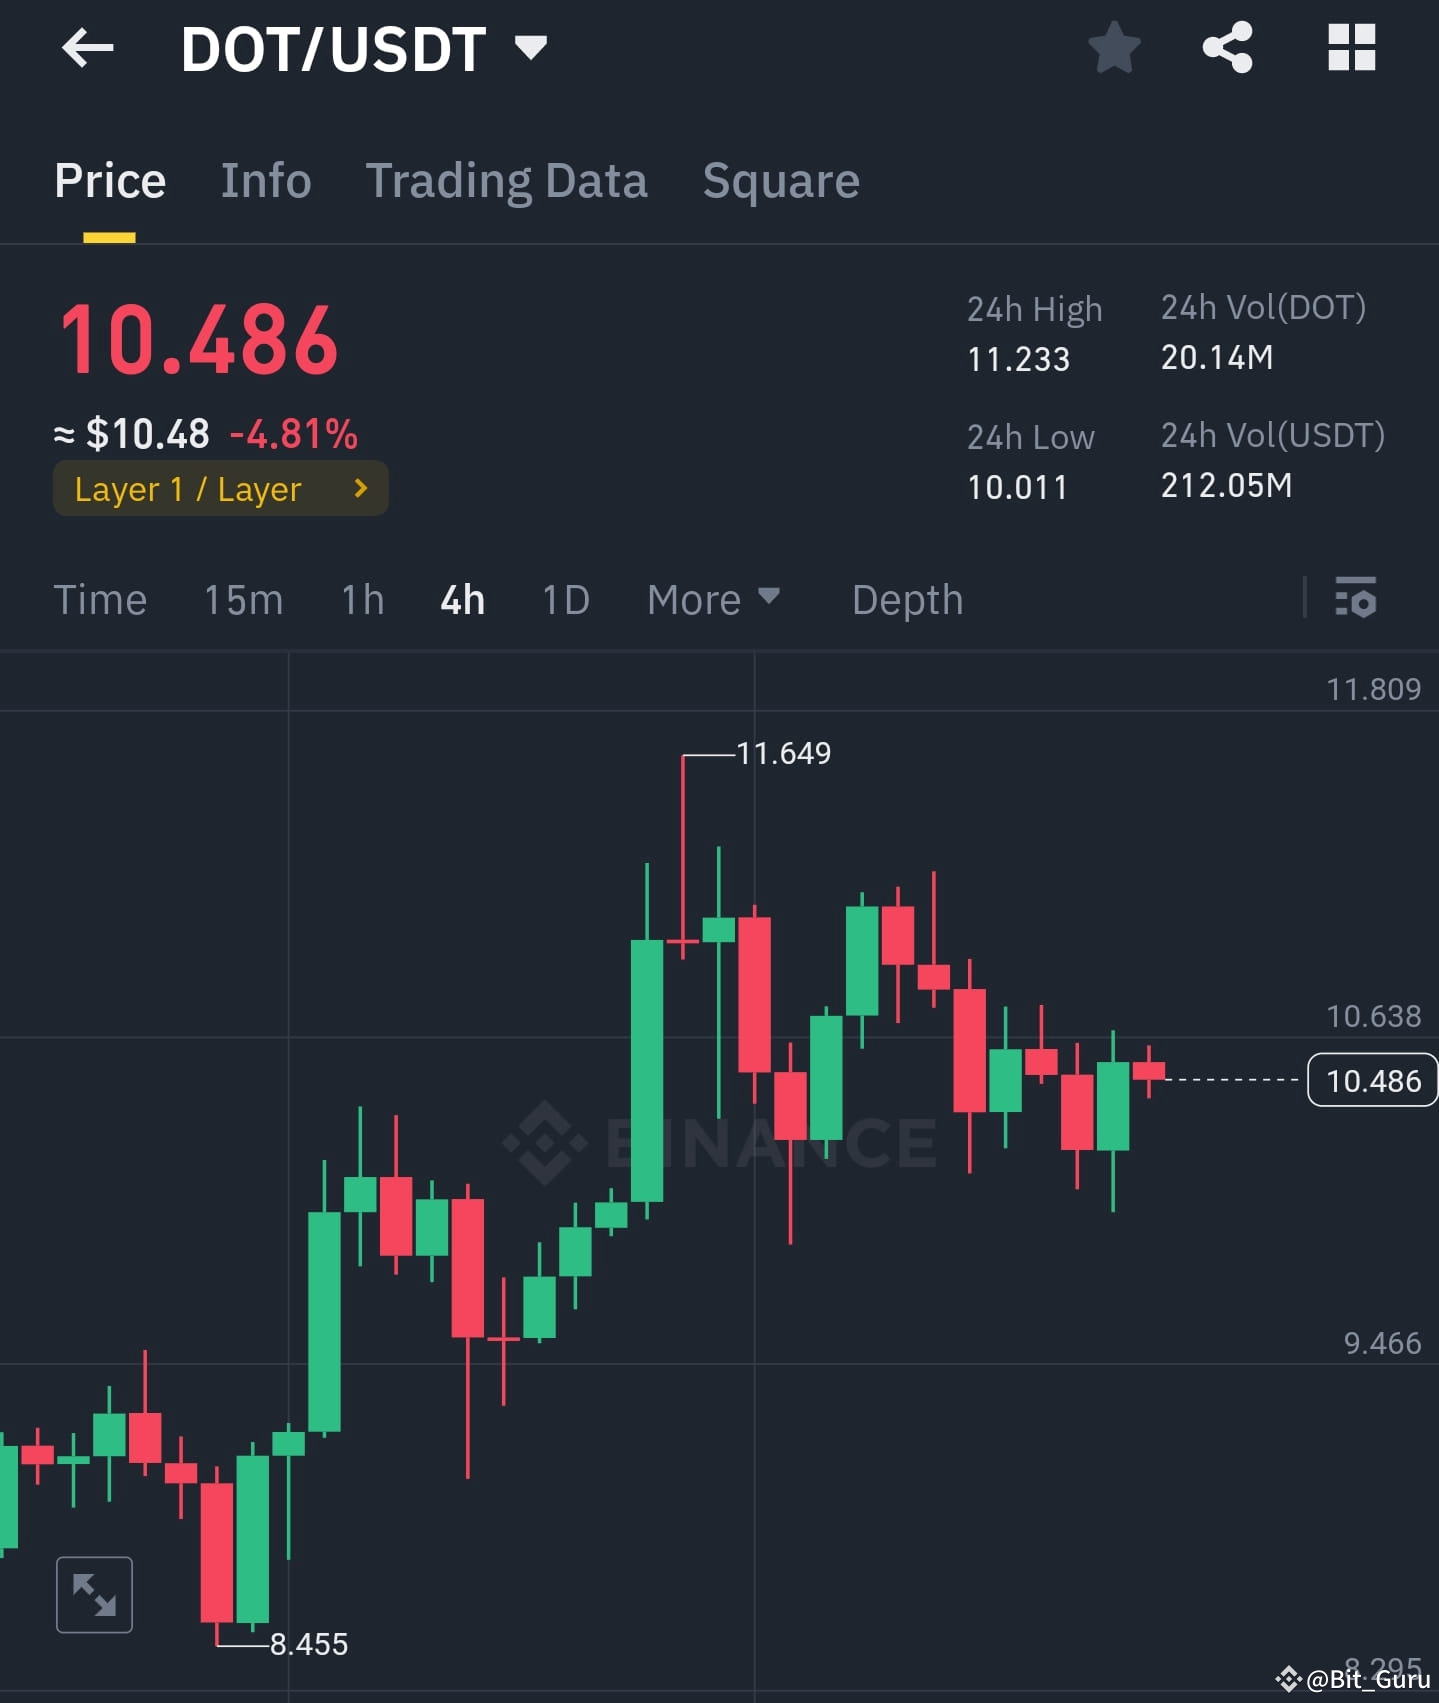This screenshot has height=1703, width=1439.
Task: Tap the 24h High value 11.233
Action: 1018,359
